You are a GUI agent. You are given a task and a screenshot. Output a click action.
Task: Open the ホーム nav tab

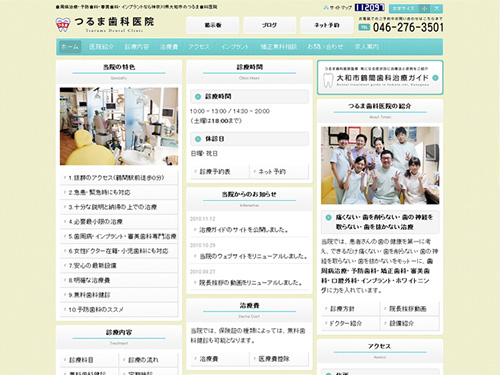(x=70, y=47)
